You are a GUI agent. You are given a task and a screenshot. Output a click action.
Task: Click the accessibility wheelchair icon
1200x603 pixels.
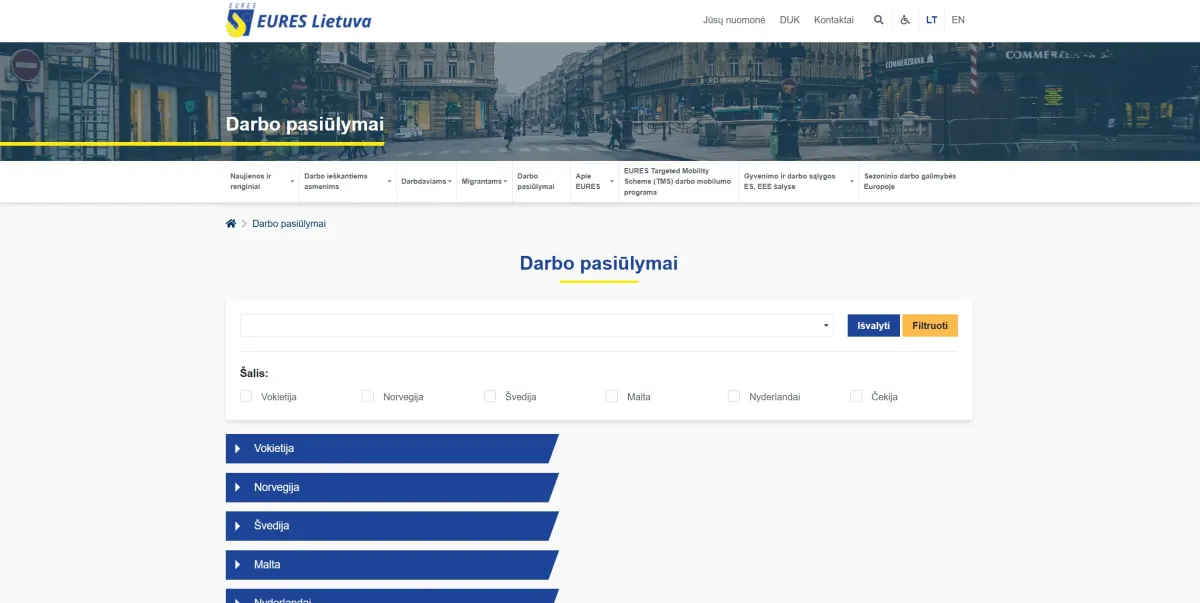tap(905, 20)
